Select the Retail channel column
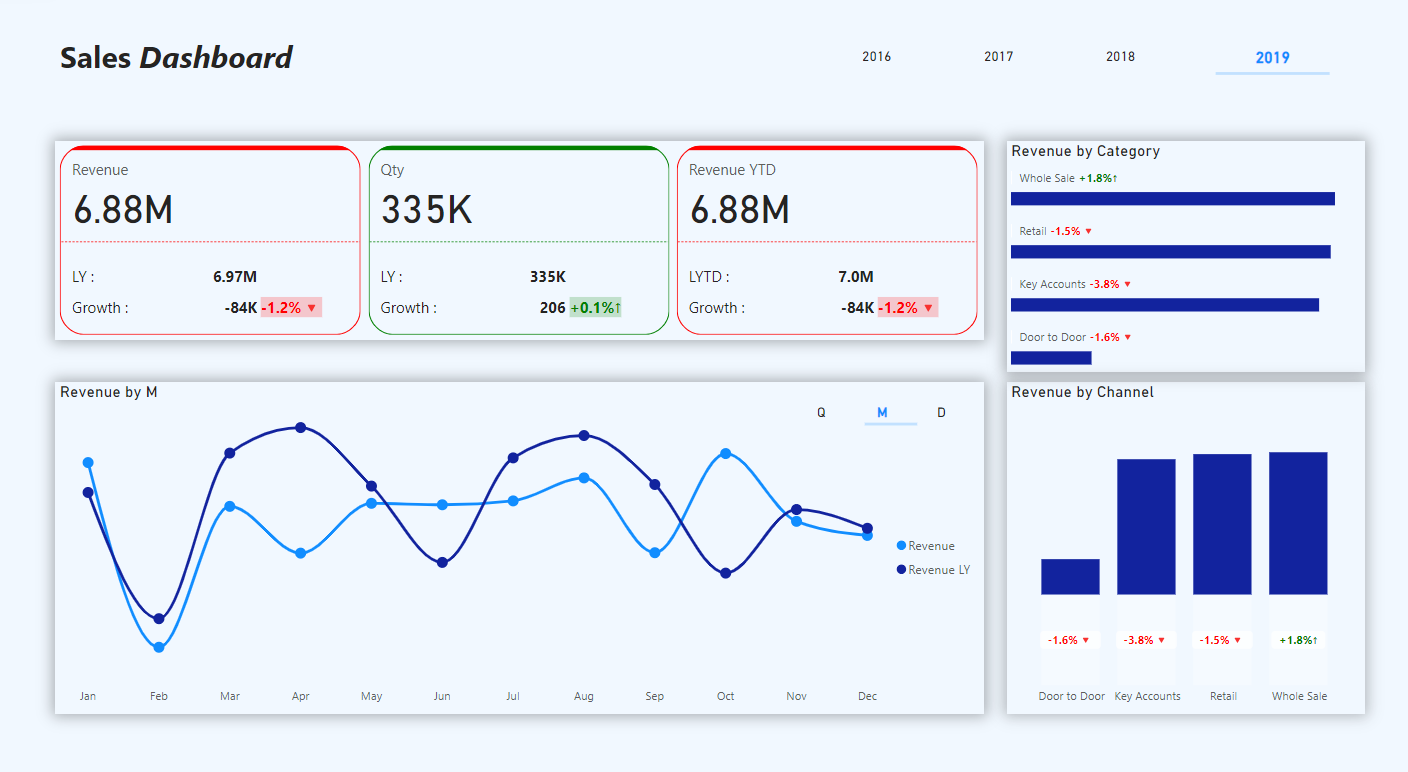The height and width of the screenshot is (772, 1408). [1222, 524]
